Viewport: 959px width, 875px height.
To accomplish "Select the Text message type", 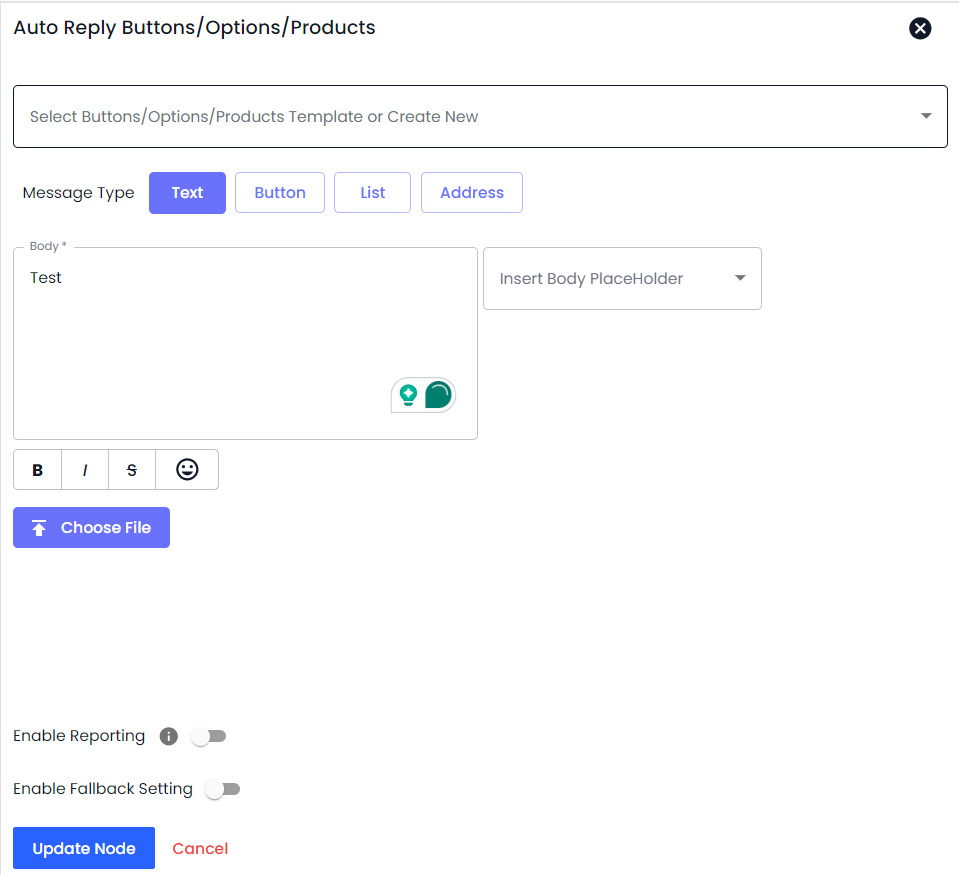I will click(187, 193).
